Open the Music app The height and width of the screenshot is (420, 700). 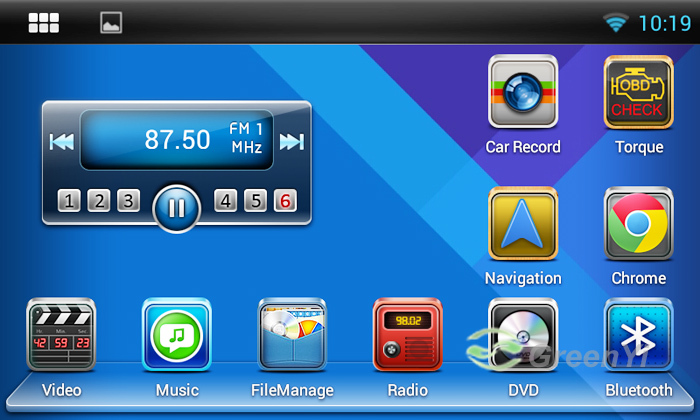pos(177,335)
